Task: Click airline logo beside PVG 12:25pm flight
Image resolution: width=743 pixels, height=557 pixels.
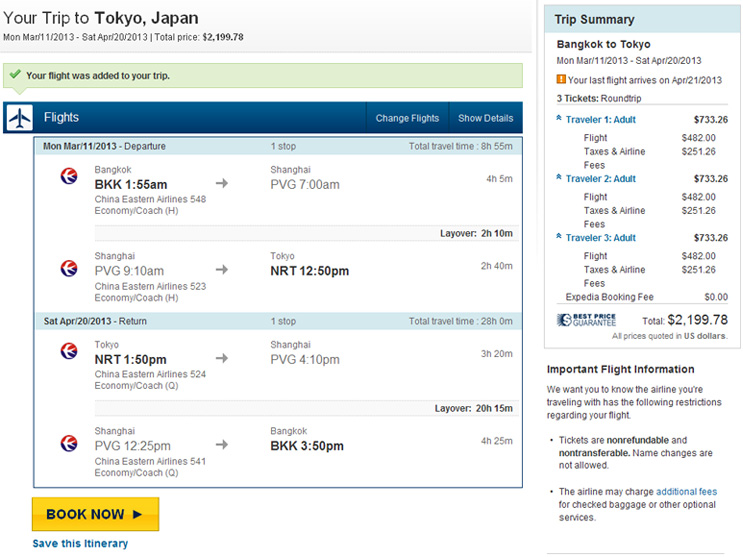Action: [x=68, y=441]
